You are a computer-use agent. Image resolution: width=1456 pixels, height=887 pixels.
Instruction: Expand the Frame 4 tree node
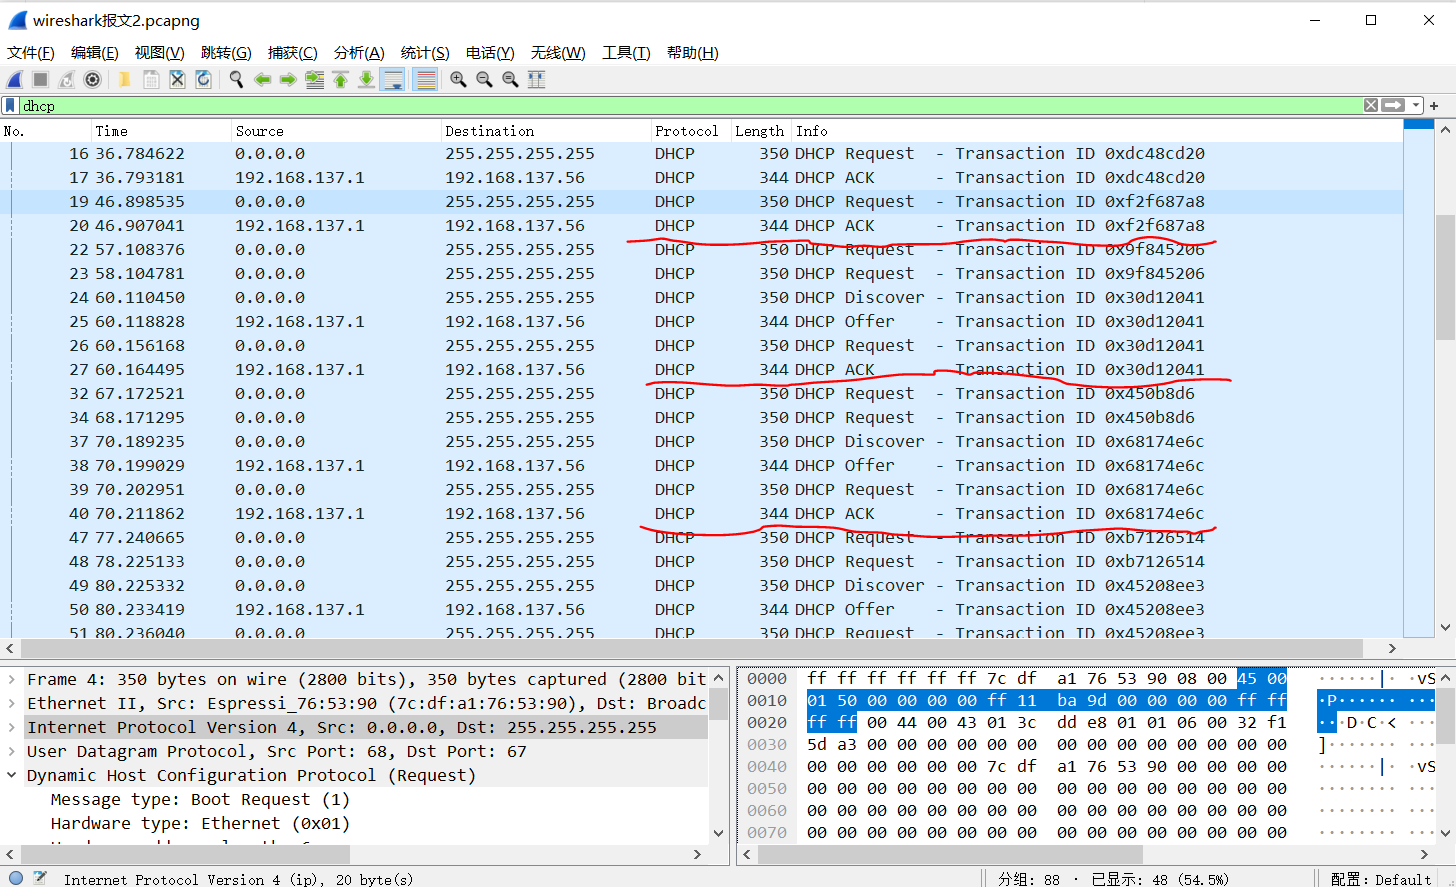click(11, 679)
